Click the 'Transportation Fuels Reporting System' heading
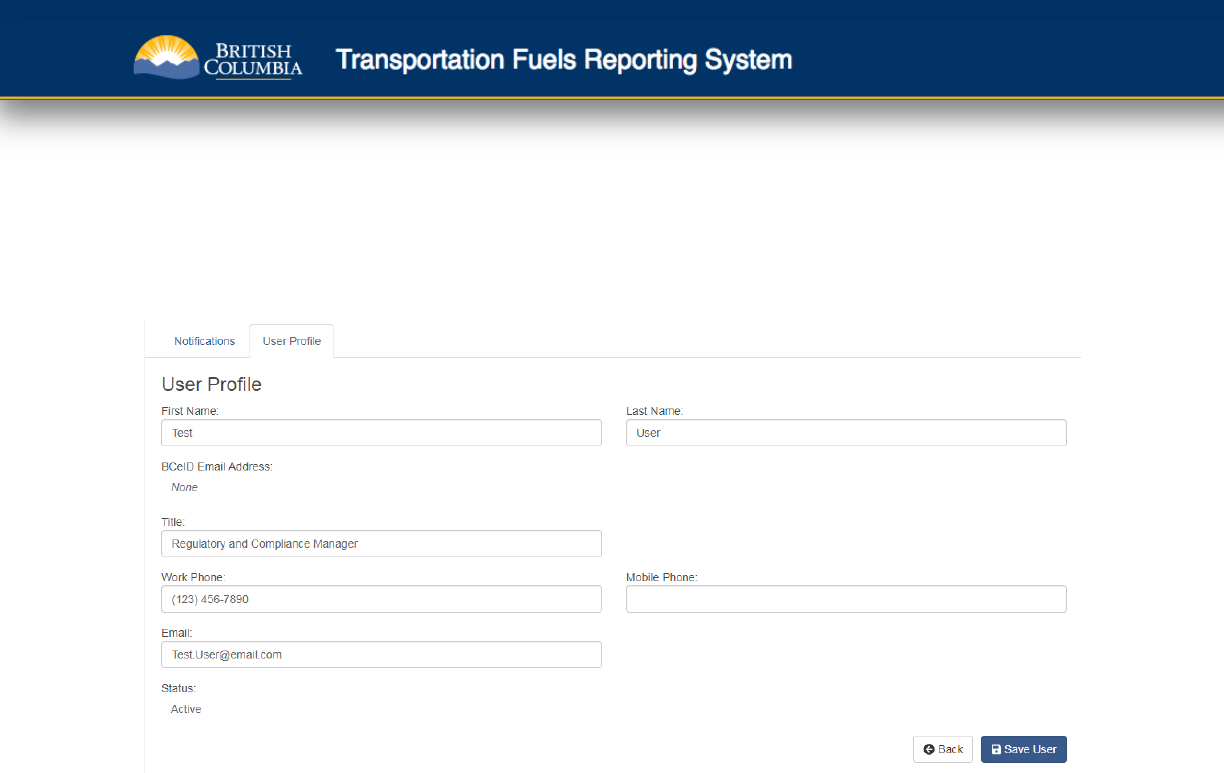 [564, 59]
